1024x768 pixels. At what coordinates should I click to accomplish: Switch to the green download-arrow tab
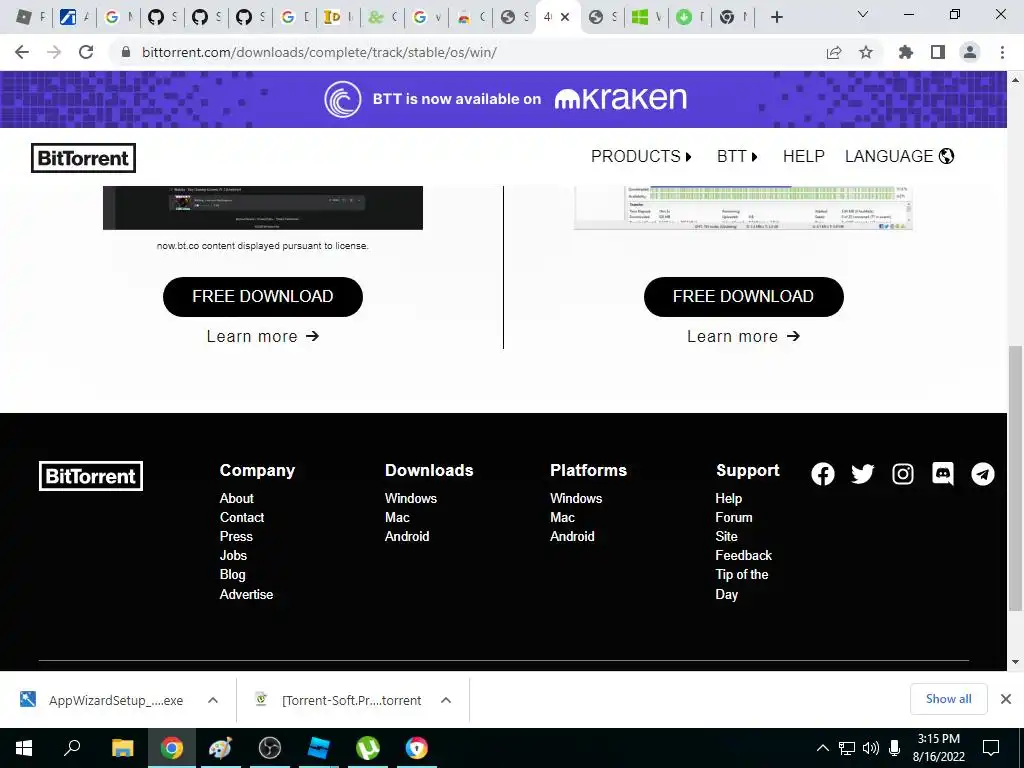pyautogui.click(x=690, y=17)
